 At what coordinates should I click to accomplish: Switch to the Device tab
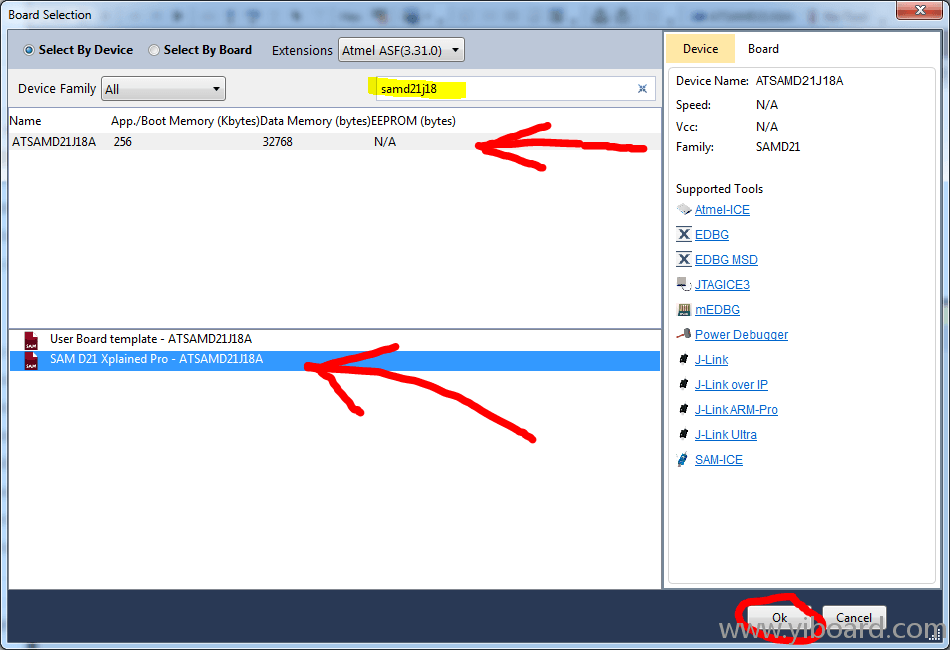(x=700, y=48)
